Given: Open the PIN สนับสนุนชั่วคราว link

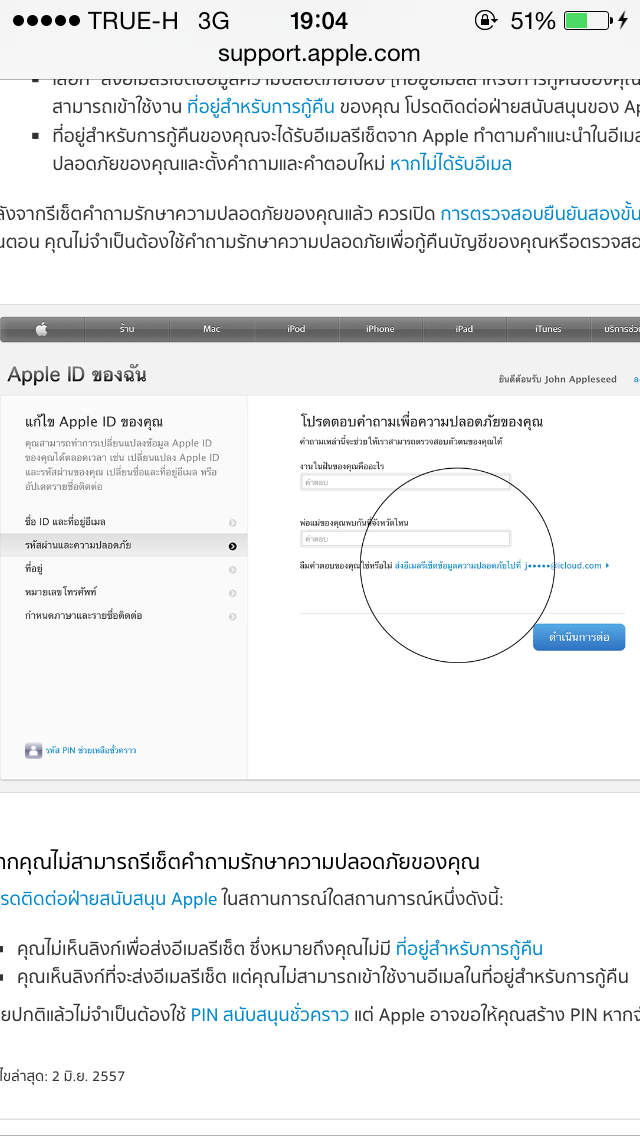Looking at the screenshot, I should pos(272,1014).
